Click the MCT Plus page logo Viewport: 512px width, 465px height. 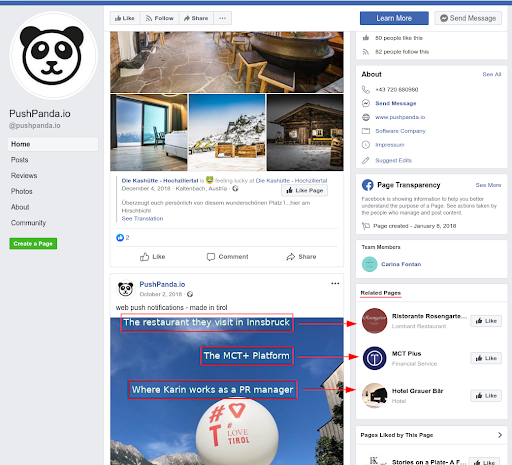tap(374, 358)
